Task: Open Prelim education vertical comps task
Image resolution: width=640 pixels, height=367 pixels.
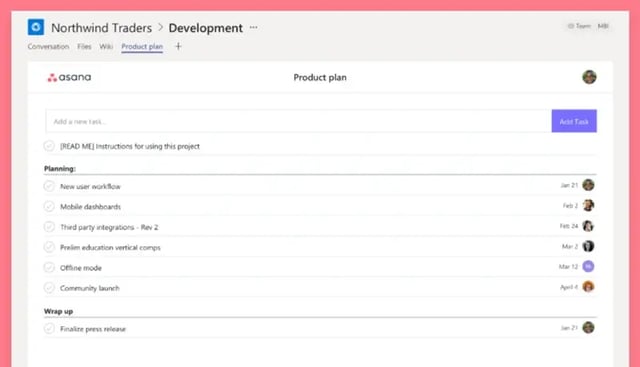Action: pos(110,247)
